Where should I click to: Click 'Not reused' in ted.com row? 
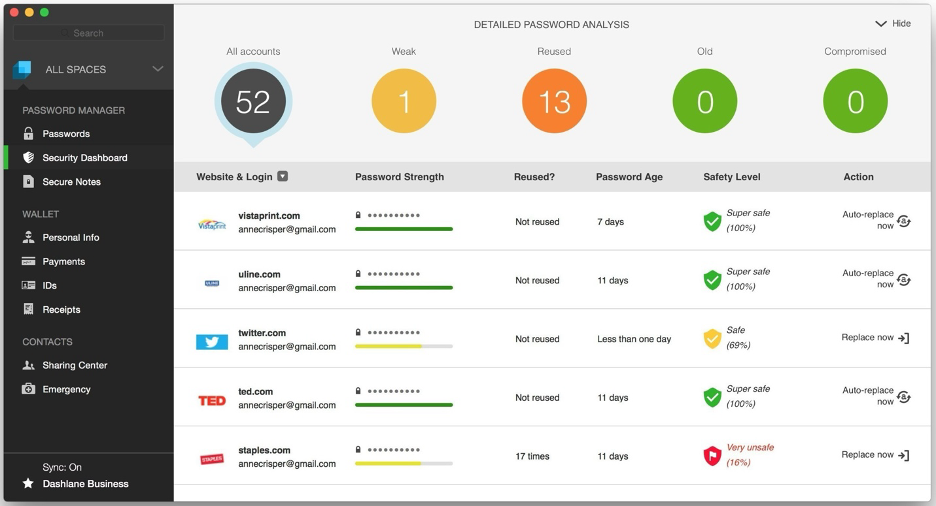tap(537, 397)
